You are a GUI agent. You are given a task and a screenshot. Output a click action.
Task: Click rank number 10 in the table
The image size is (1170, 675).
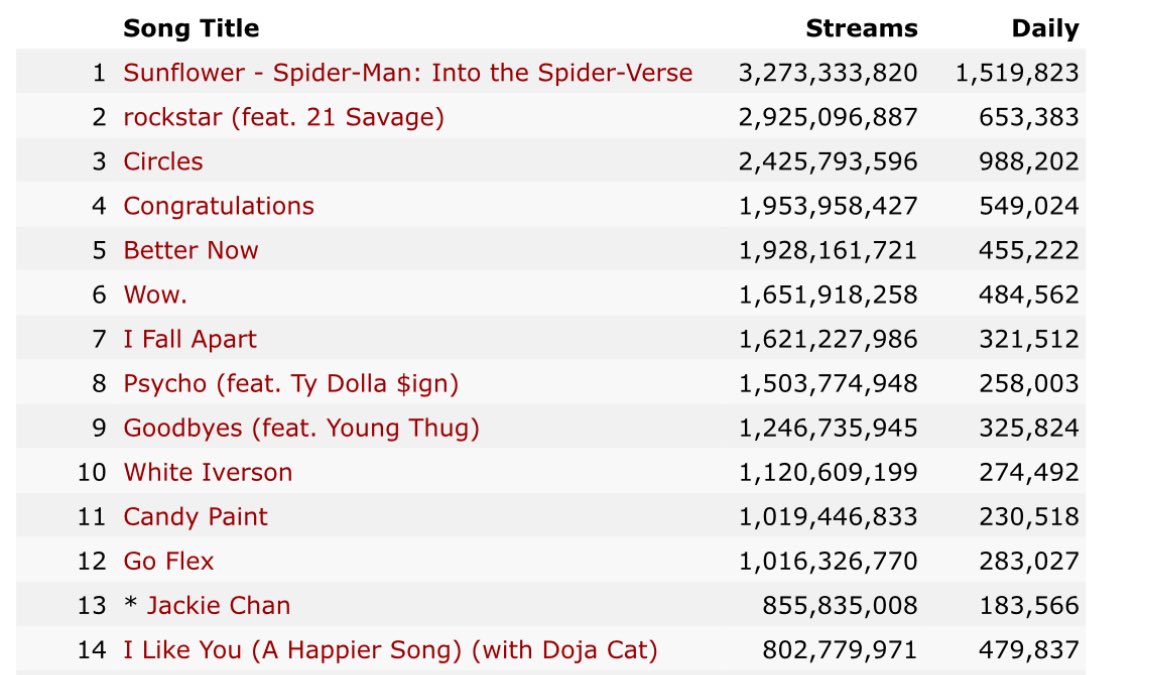point(92,472)
